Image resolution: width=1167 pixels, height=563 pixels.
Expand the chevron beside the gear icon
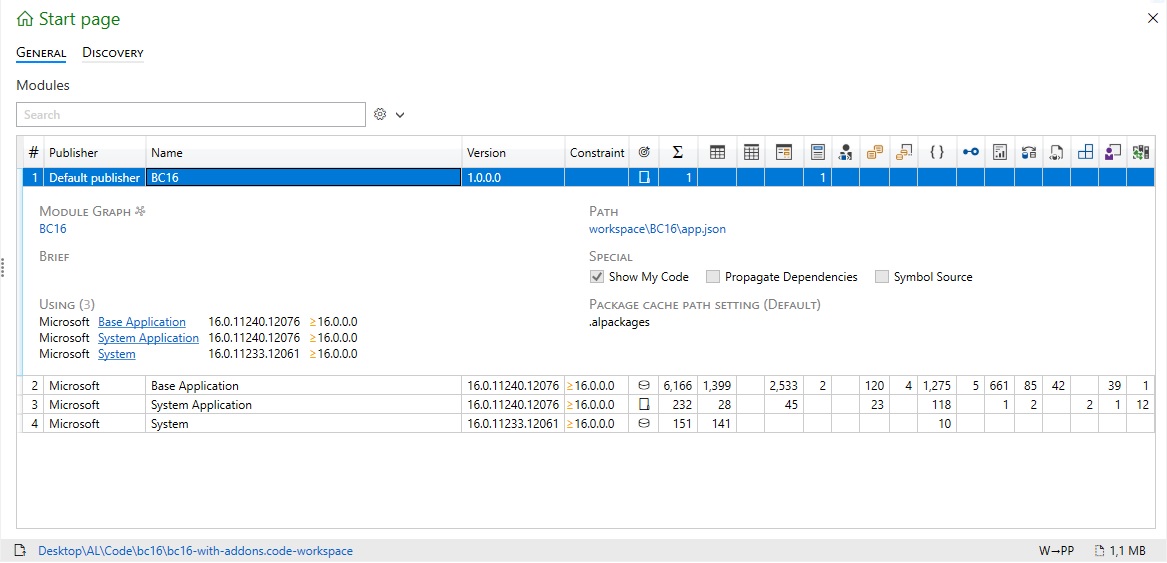pos(400,115)
